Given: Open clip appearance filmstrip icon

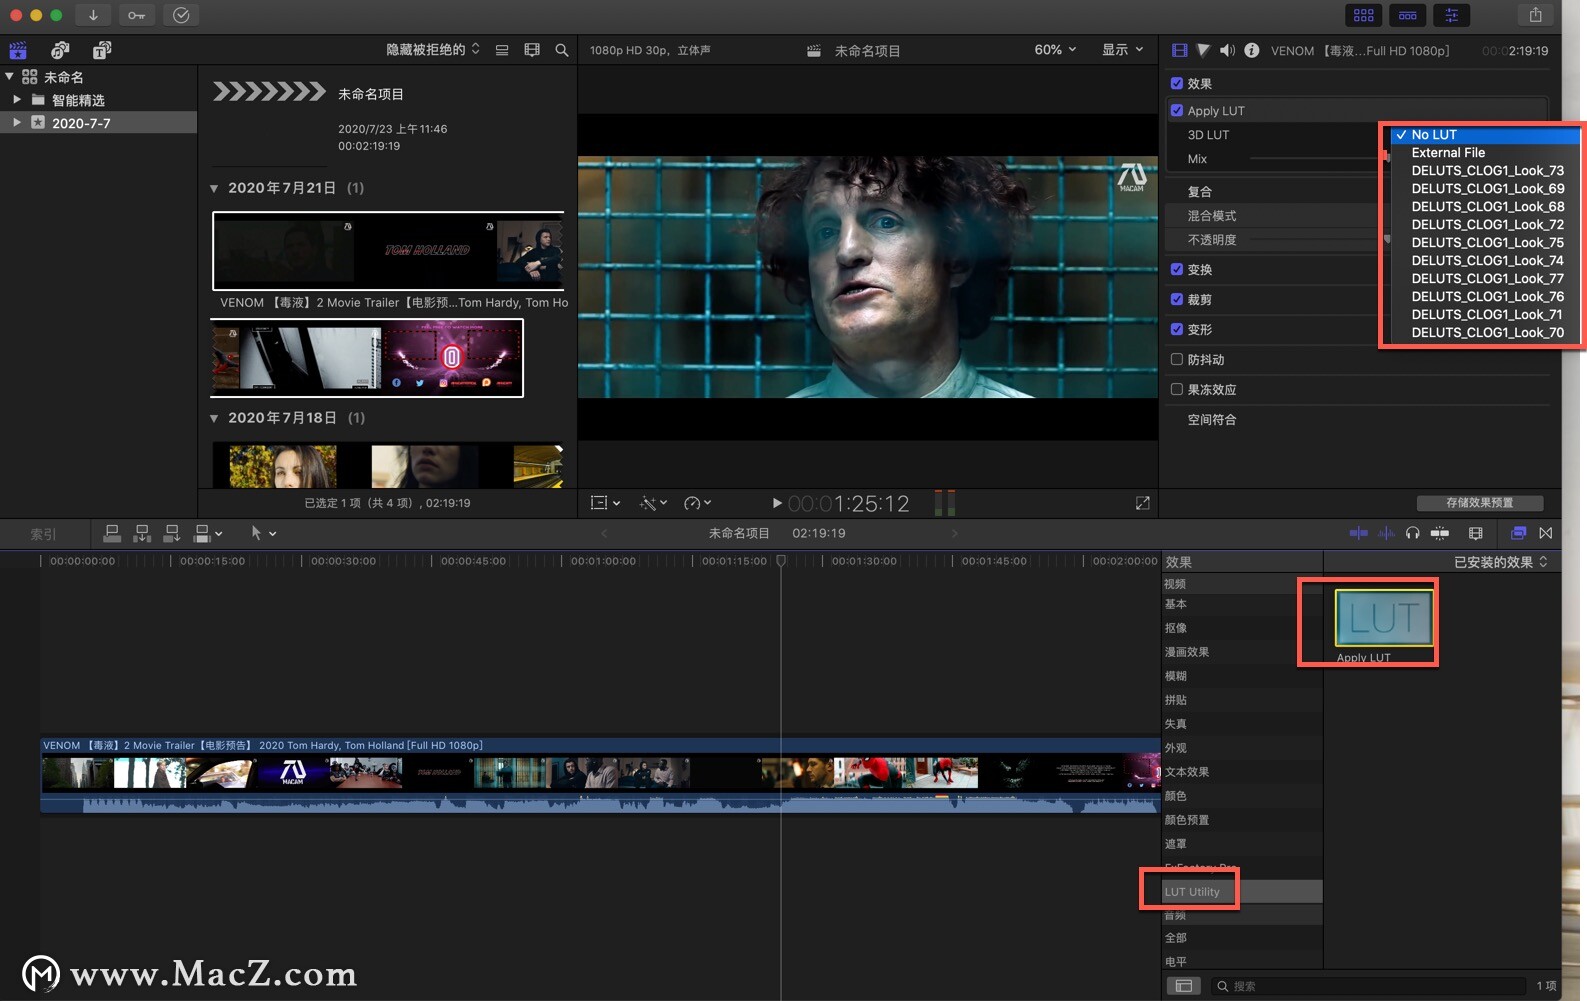Looking at the screenshot, I should 532,50.
